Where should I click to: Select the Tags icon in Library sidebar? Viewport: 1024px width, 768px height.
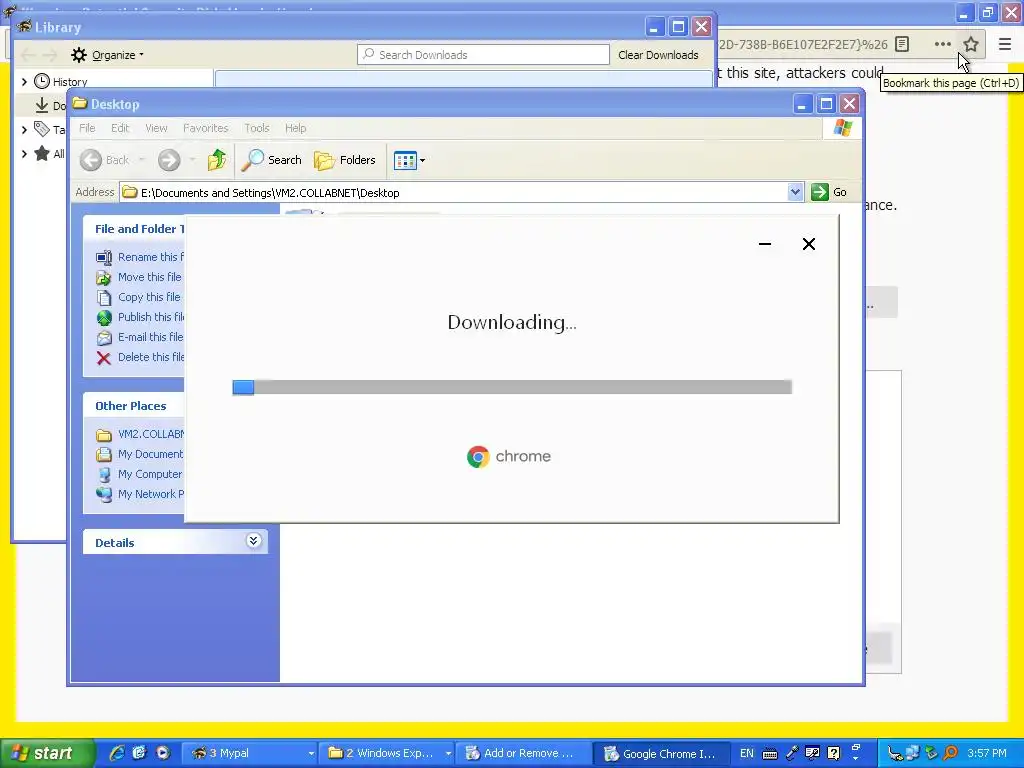[42, 129]
